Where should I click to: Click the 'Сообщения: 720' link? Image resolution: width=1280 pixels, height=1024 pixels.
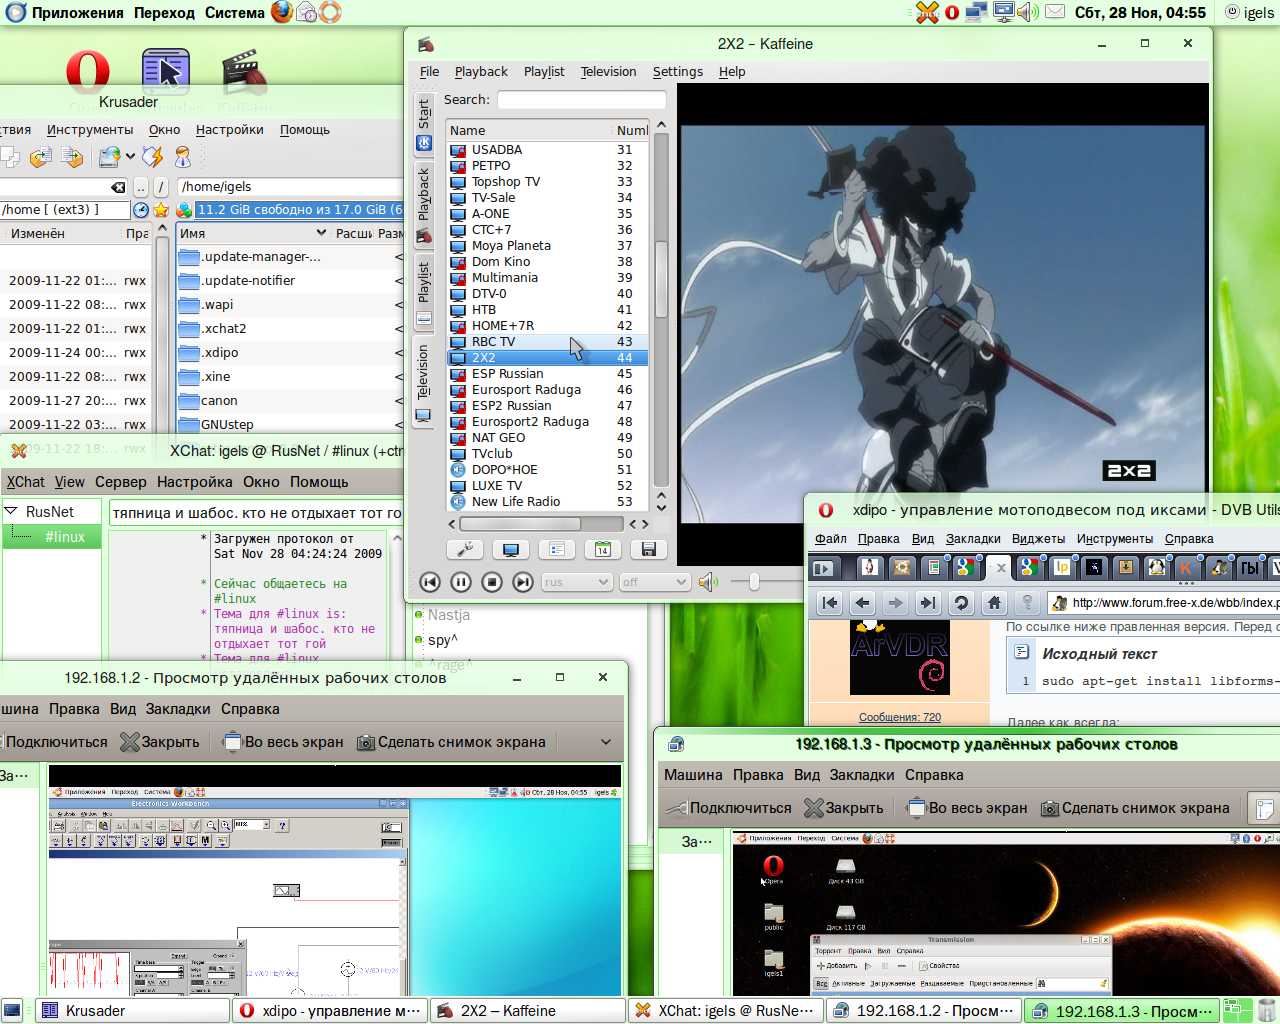[x=900, y=717]
